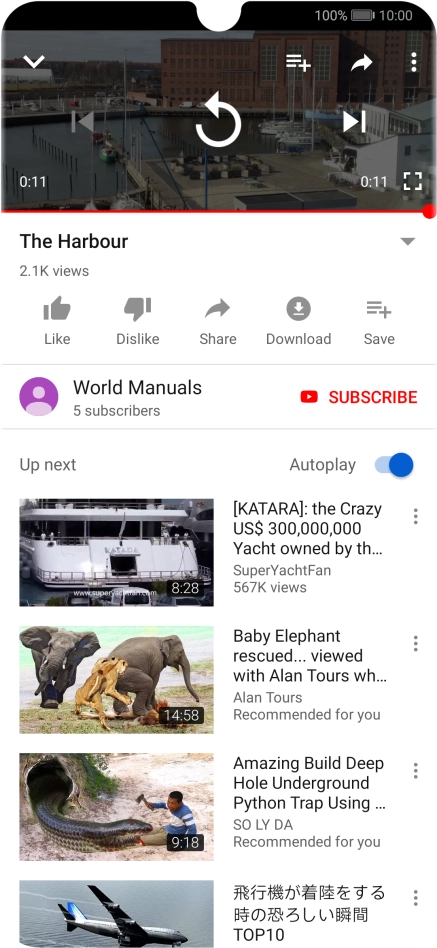Tap the share arrow on video overlay

(361, 62)
